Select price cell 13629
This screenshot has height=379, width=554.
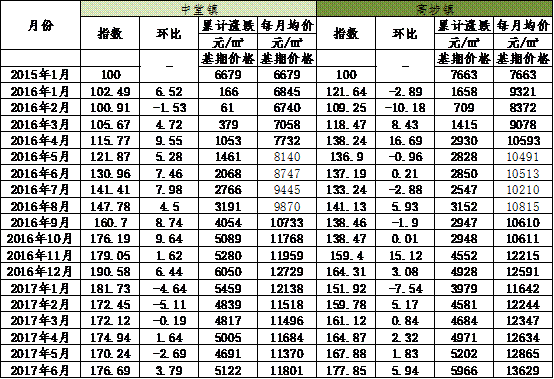click(x=523, y=370)
